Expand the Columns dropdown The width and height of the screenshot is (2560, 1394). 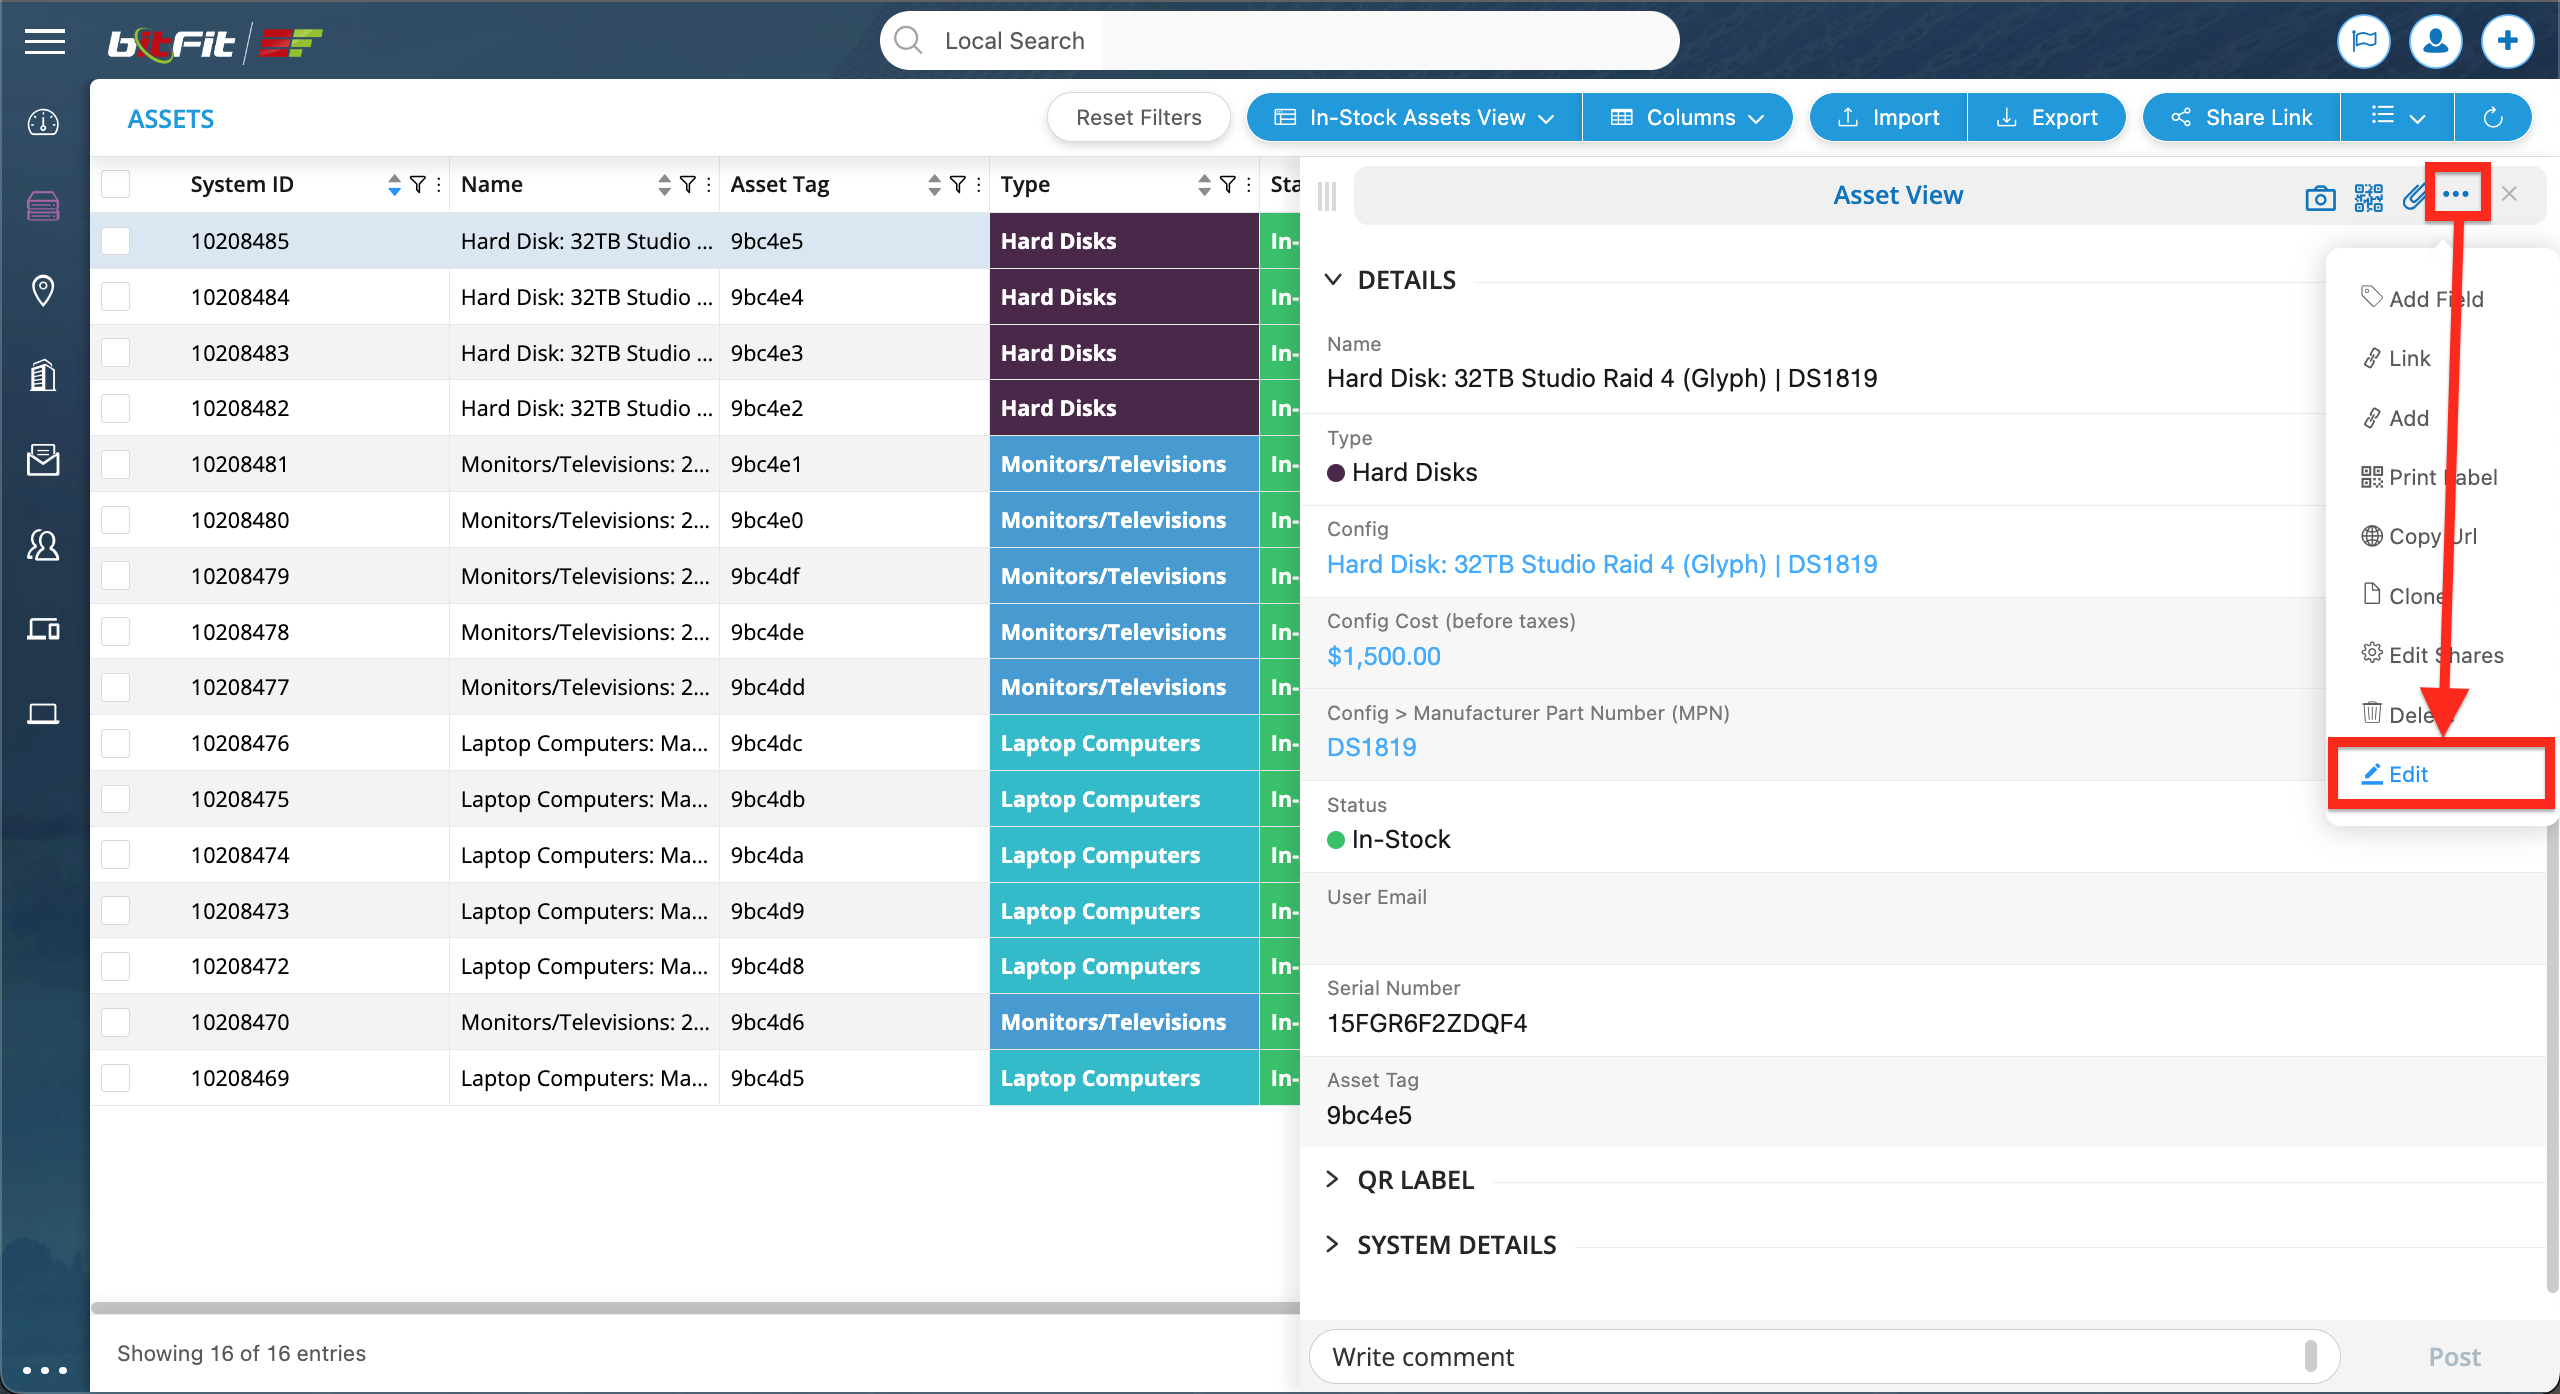(x=1687, y=118)
